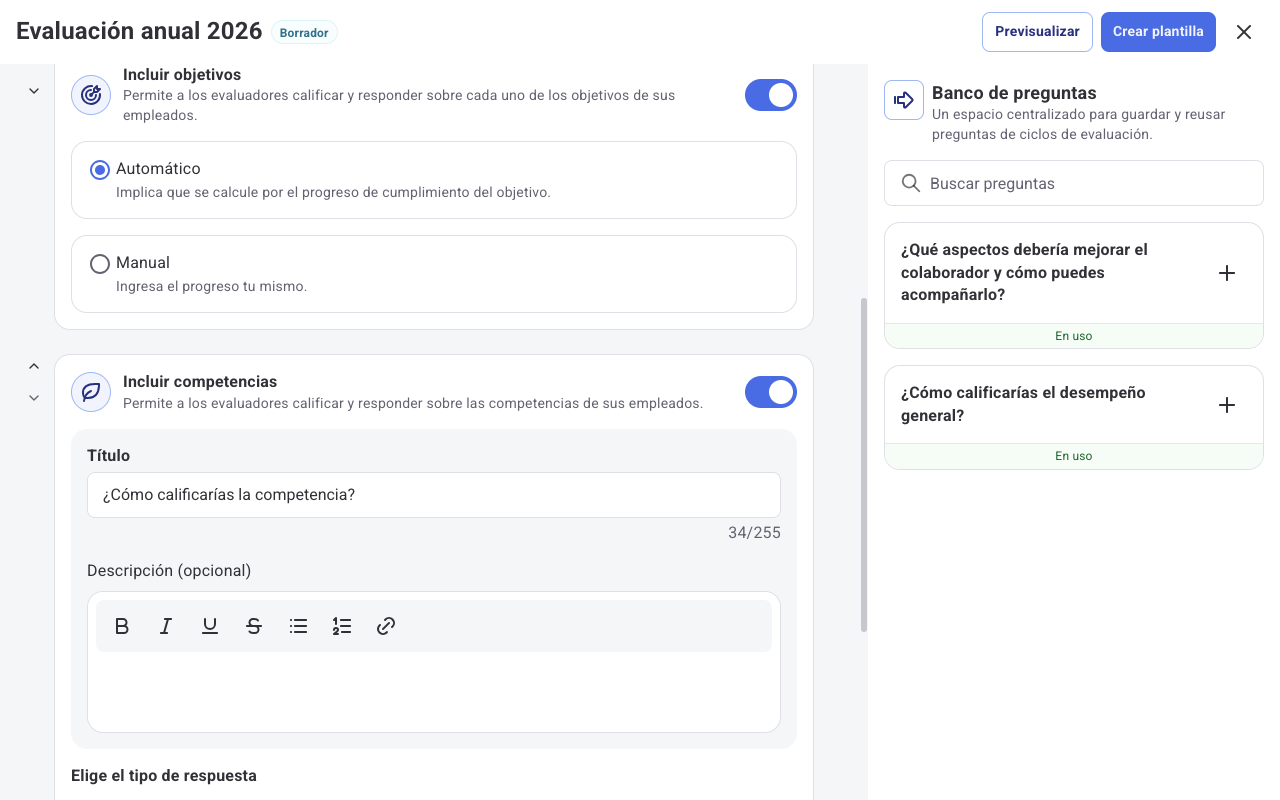Move the objectives section down

pos(34,91)
